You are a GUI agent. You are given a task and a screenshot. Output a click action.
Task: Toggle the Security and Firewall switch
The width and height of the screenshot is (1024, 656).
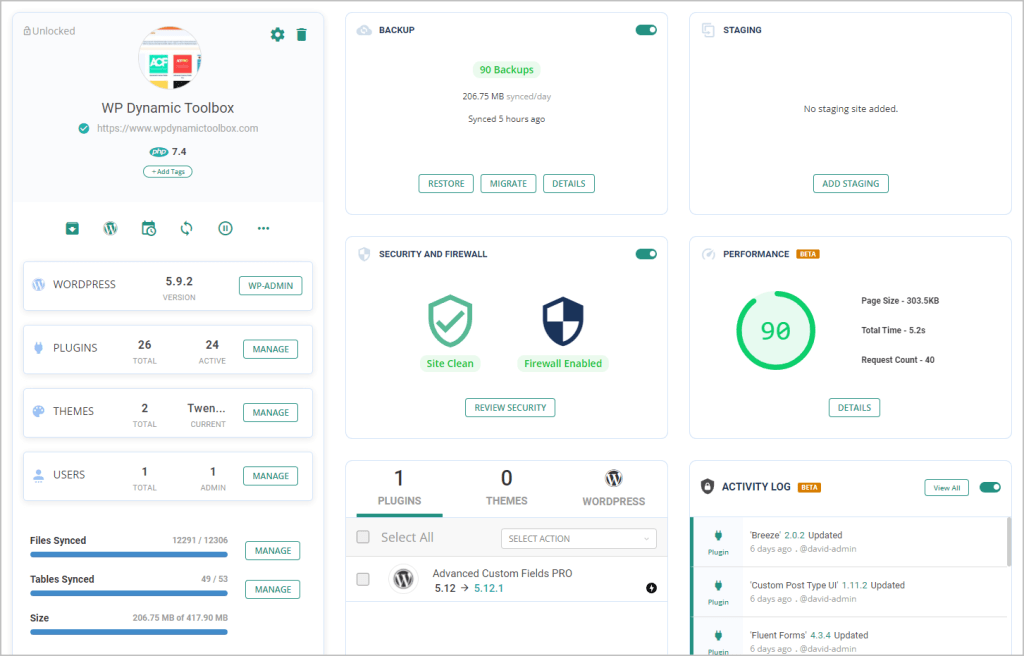tap(646, 254)
